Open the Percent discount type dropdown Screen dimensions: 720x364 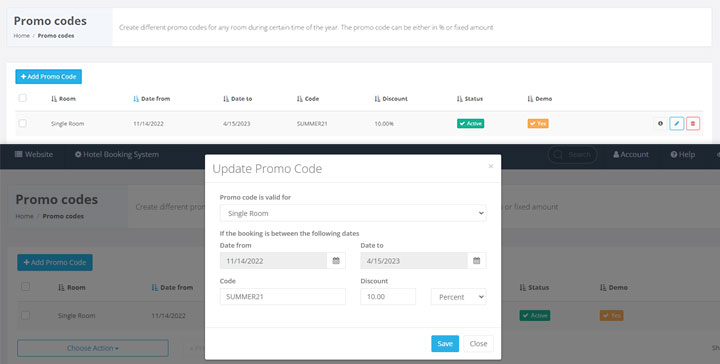[x=459, y=297]
